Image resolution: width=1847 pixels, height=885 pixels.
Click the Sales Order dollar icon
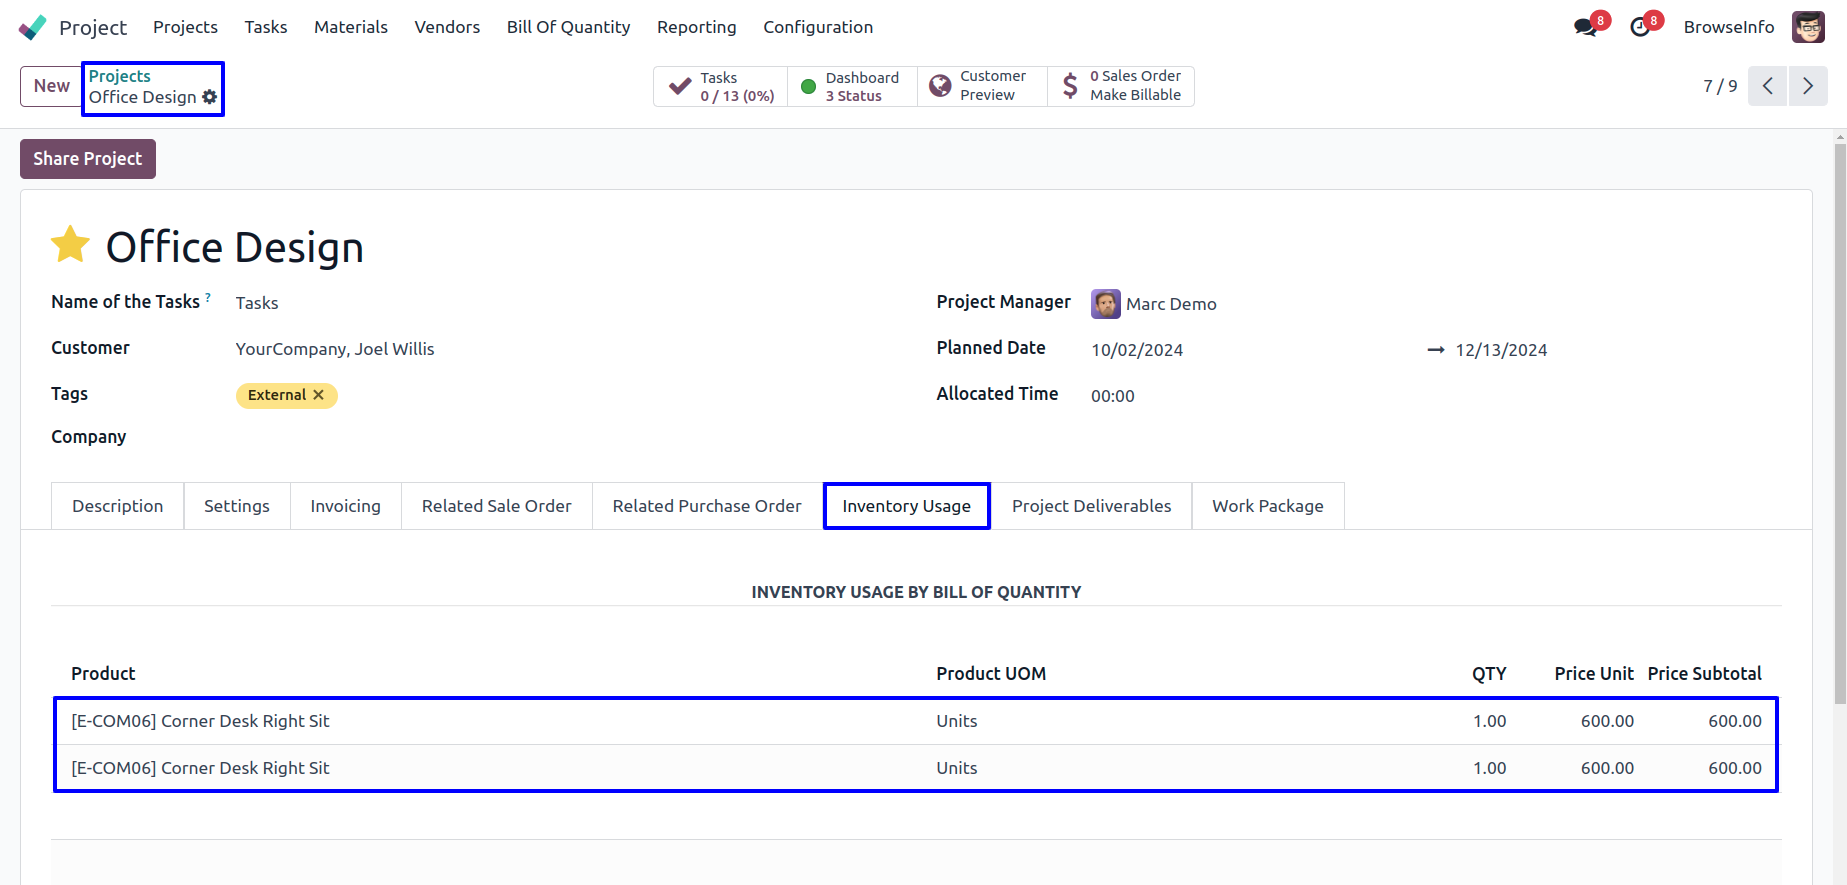click(x=1070, y=86)
